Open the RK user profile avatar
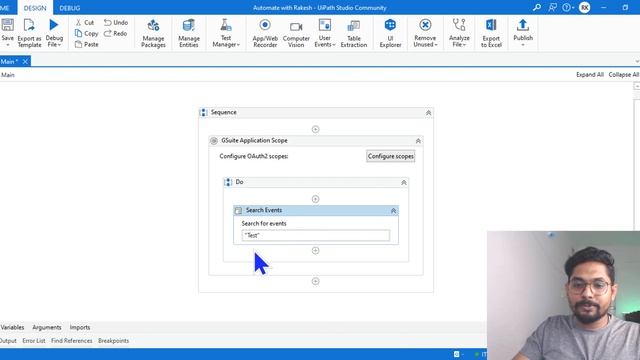Screen dimensions: 640x360 tap(584, 7)
